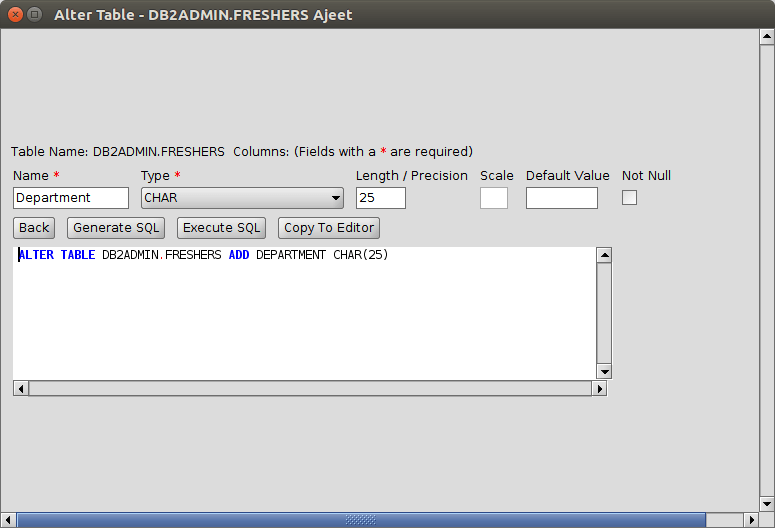This screenshot has height=528, width=775.
Task: Click inside the ALTER TABLE SQL text area
Action: pyautogui.click(x=300, y=310)
